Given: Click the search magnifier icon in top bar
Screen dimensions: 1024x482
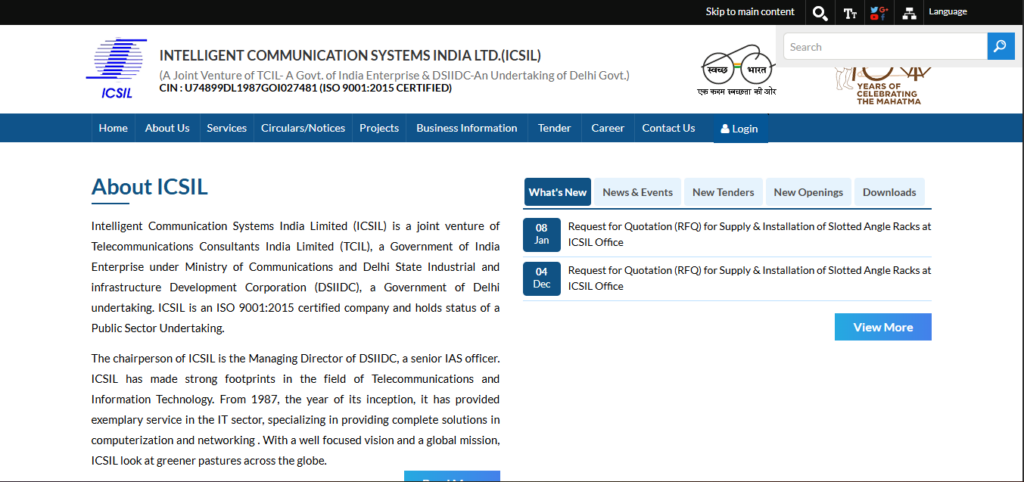Looking at the screenshot, I should tap(819, 13).
